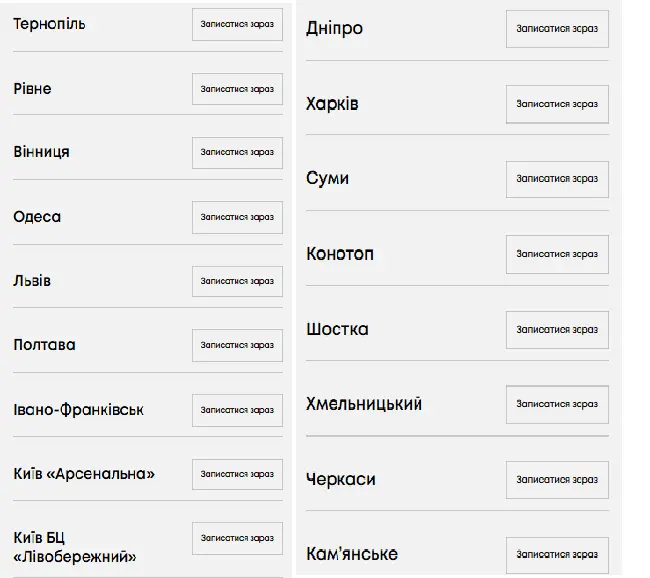The height and width of the screenshot is (578, 650).
Task: Click the Харків city label
Action: pyautogui.click(x=332, y=104)
